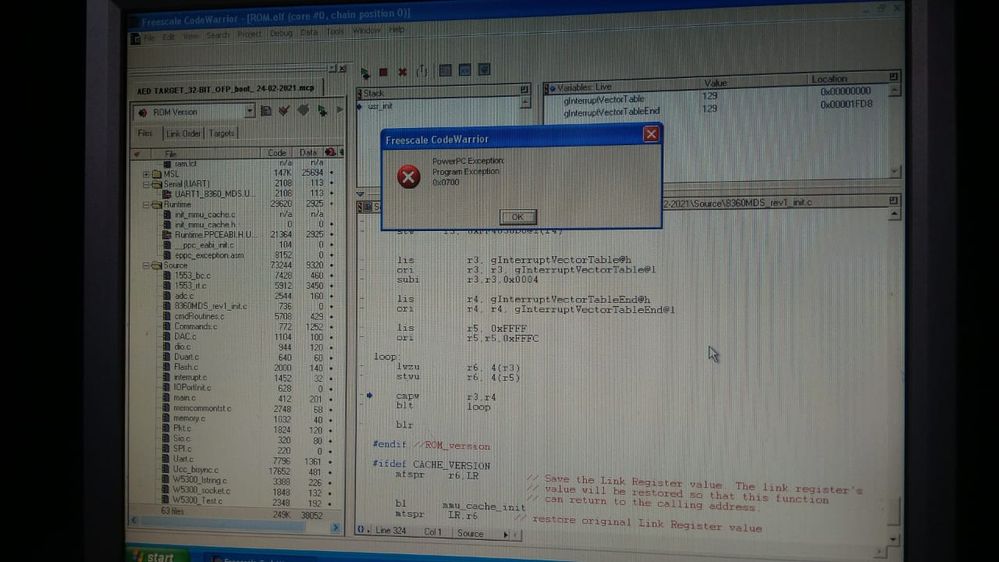
Task: Set breakpoint dash beside lis r3 line
Action: point(363,259)
